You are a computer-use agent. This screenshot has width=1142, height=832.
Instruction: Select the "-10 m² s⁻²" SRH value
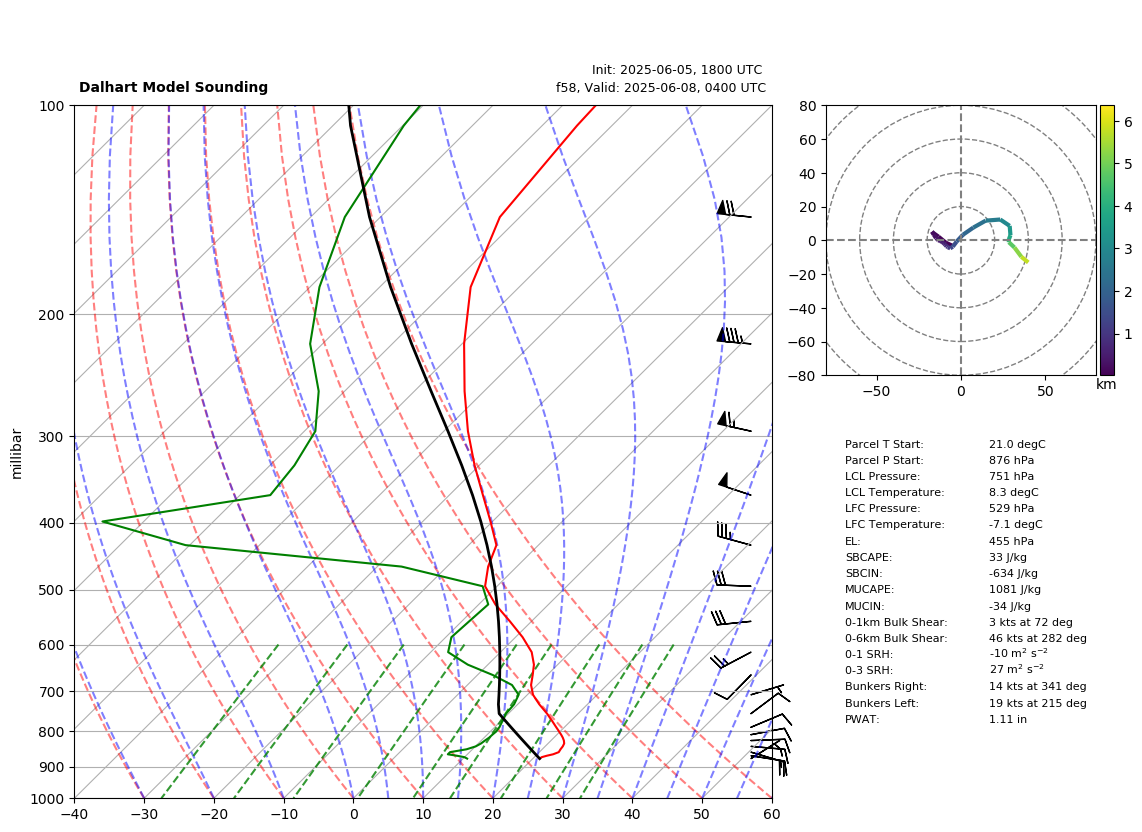[1018, 654]
